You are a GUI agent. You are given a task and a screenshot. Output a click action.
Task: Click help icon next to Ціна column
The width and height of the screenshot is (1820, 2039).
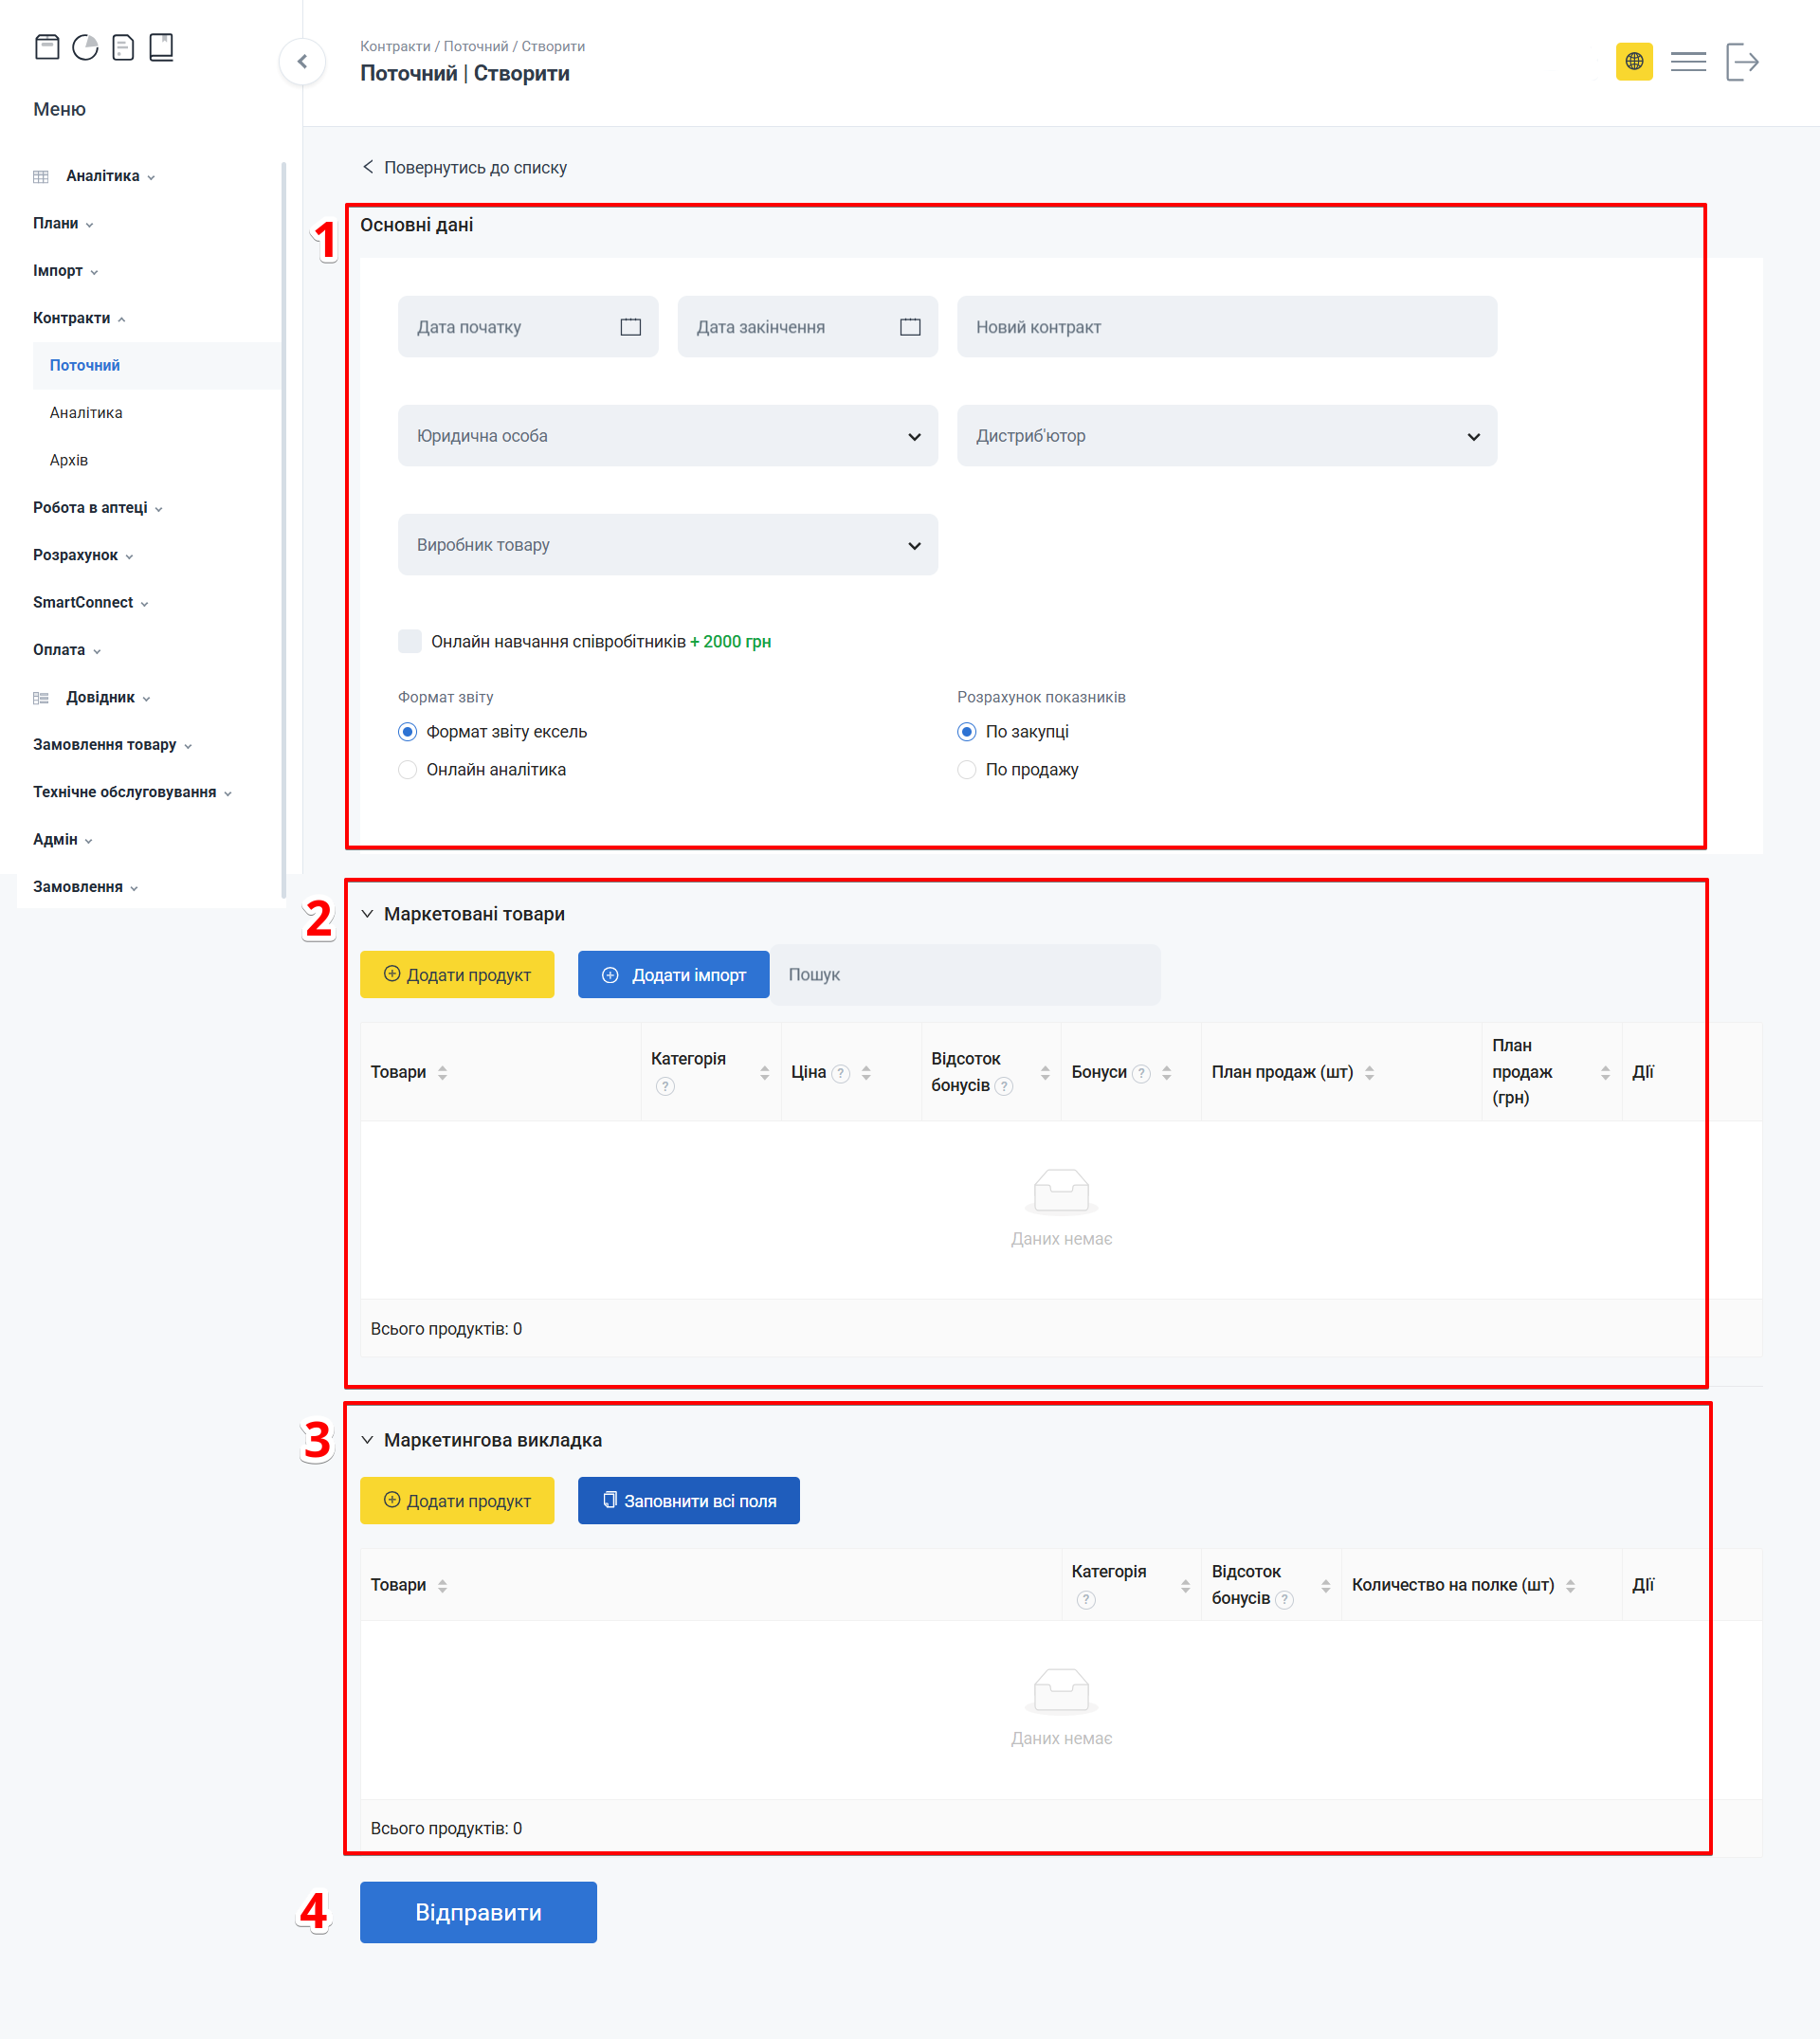pyautogui.click(x=841, y=1073)
